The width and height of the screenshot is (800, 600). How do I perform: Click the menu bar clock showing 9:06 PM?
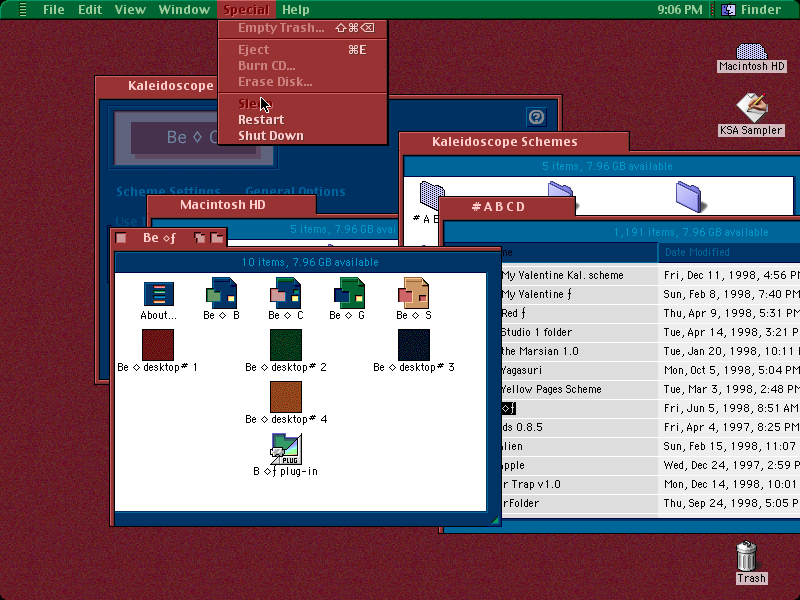pos(680,9)
